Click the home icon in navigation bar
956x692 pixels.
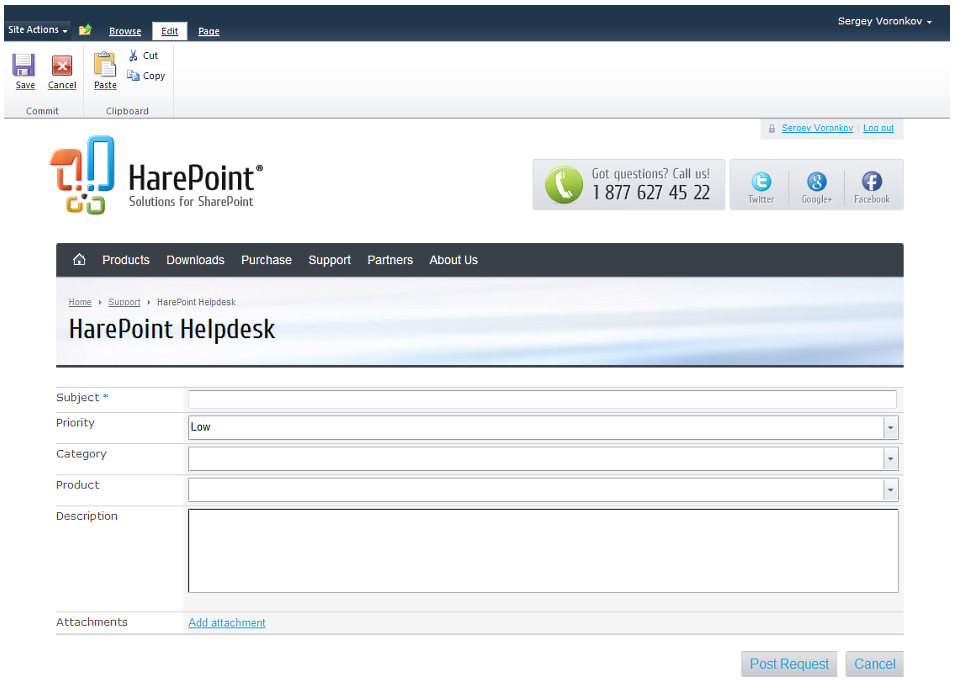coord(79,260)
